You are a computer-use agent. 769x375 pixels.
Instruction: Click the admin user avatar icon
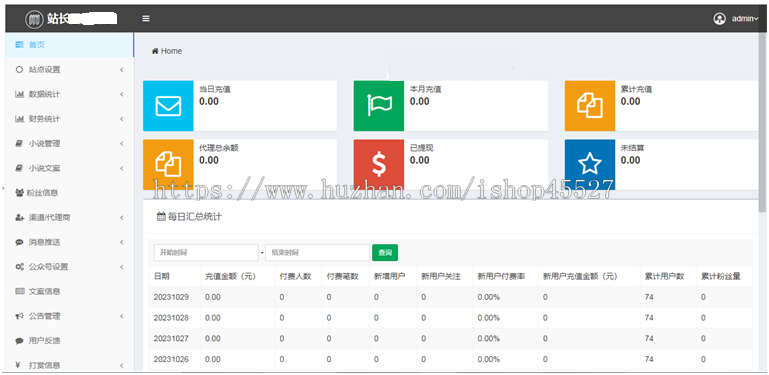click(x=719, y=19)
